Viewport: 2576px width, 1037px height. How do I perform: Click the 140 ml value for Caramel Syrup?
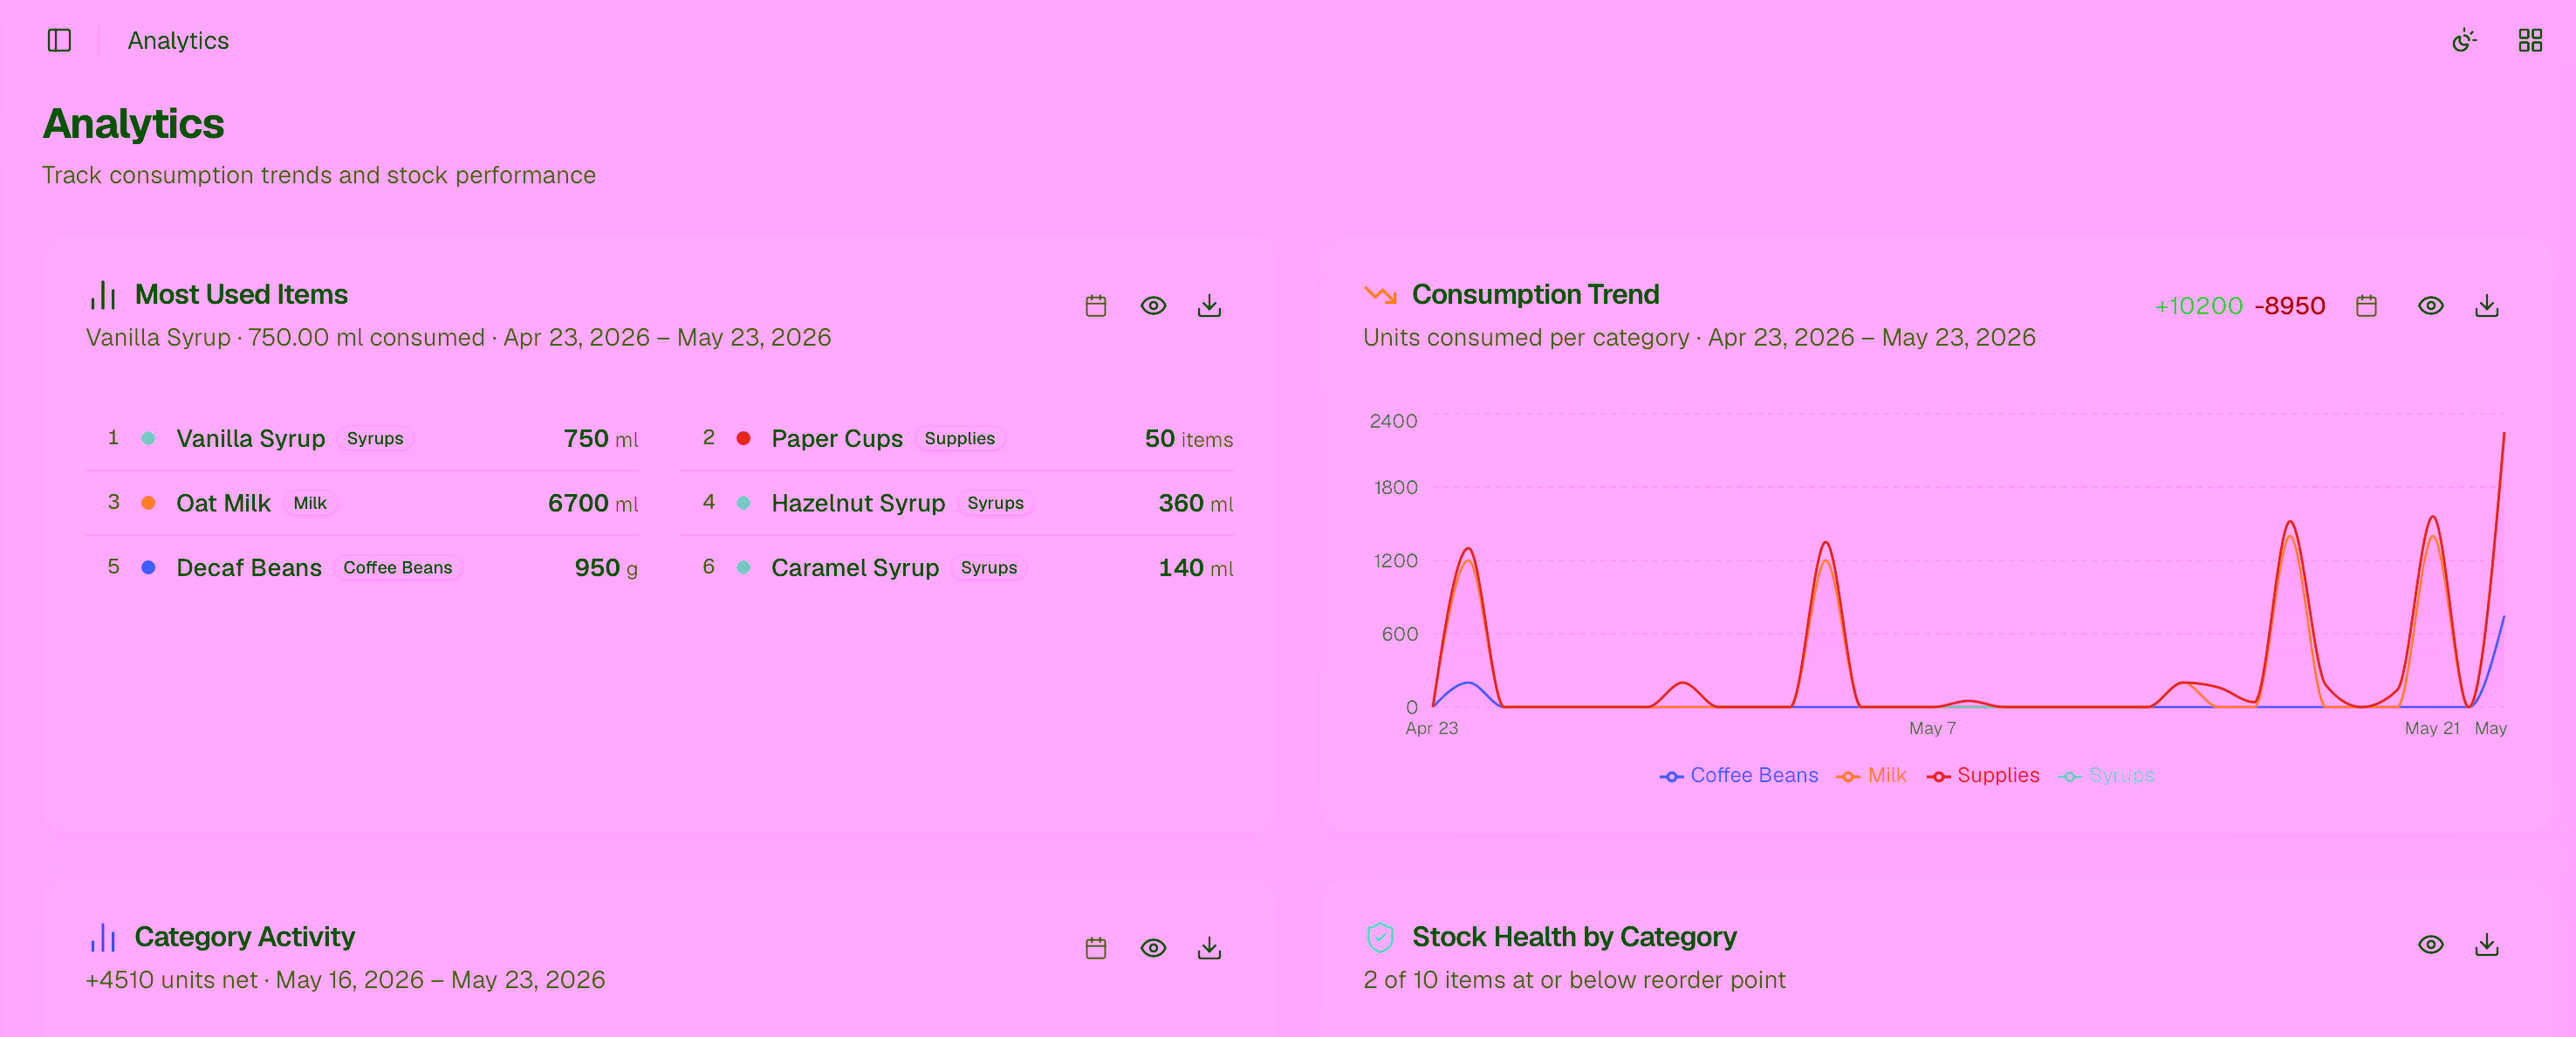1195,567
